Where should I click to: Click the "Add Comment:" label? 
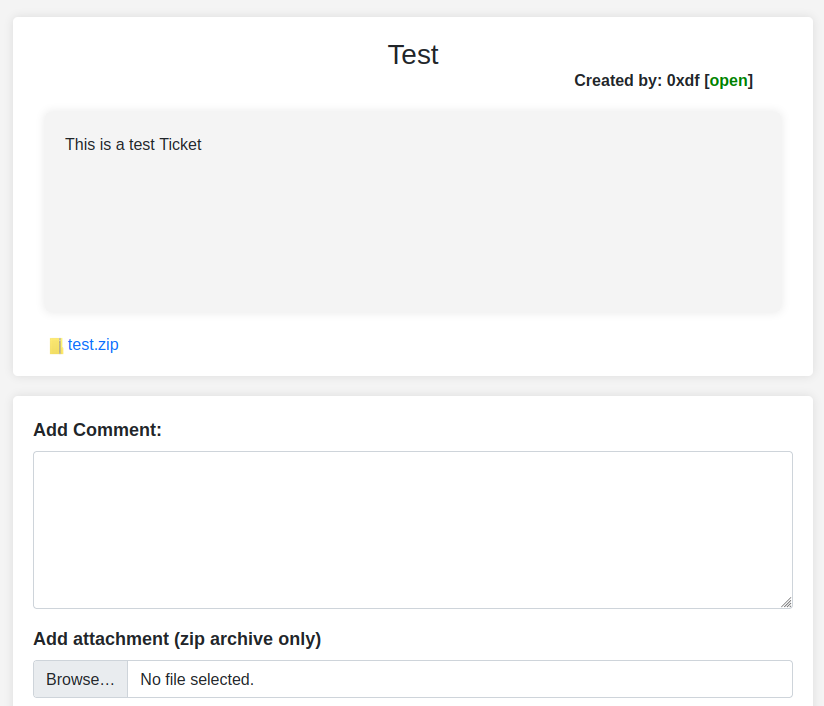(x=97, y=430)
